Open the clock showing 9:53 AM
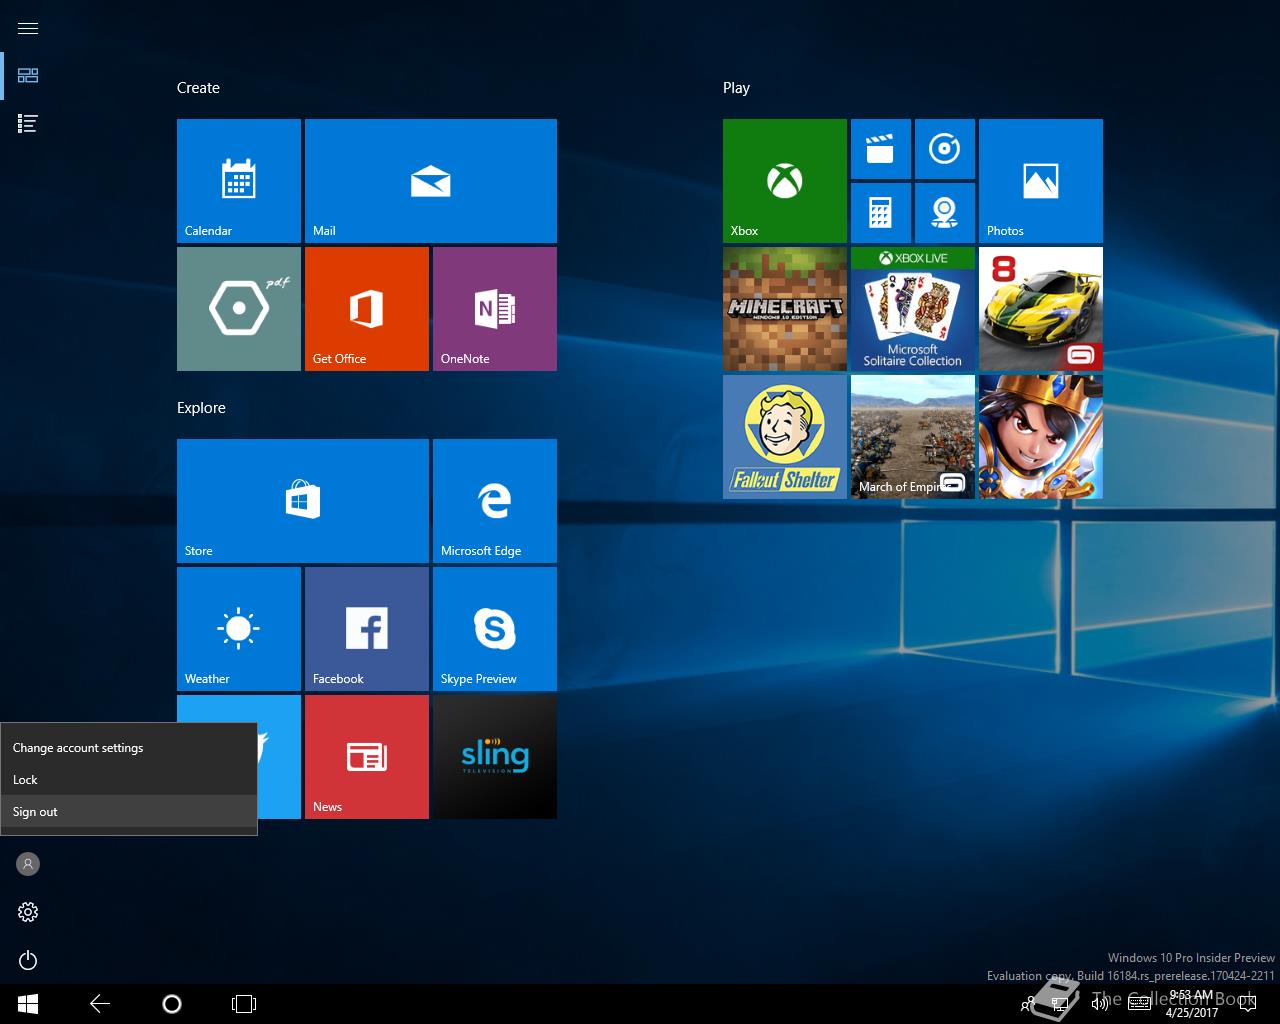This screenshot has width=1280, height=1024. pos(1191,1004)
